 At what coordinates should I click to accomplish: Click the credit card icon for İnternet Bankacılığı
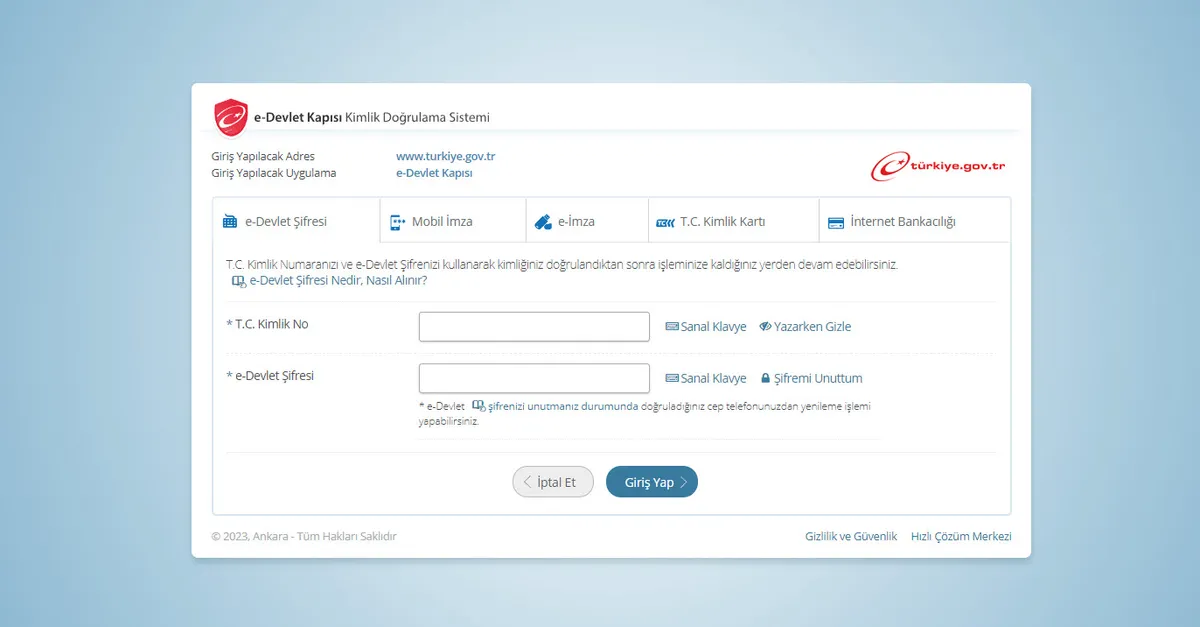pyautogui.click(x=835, y=222)
